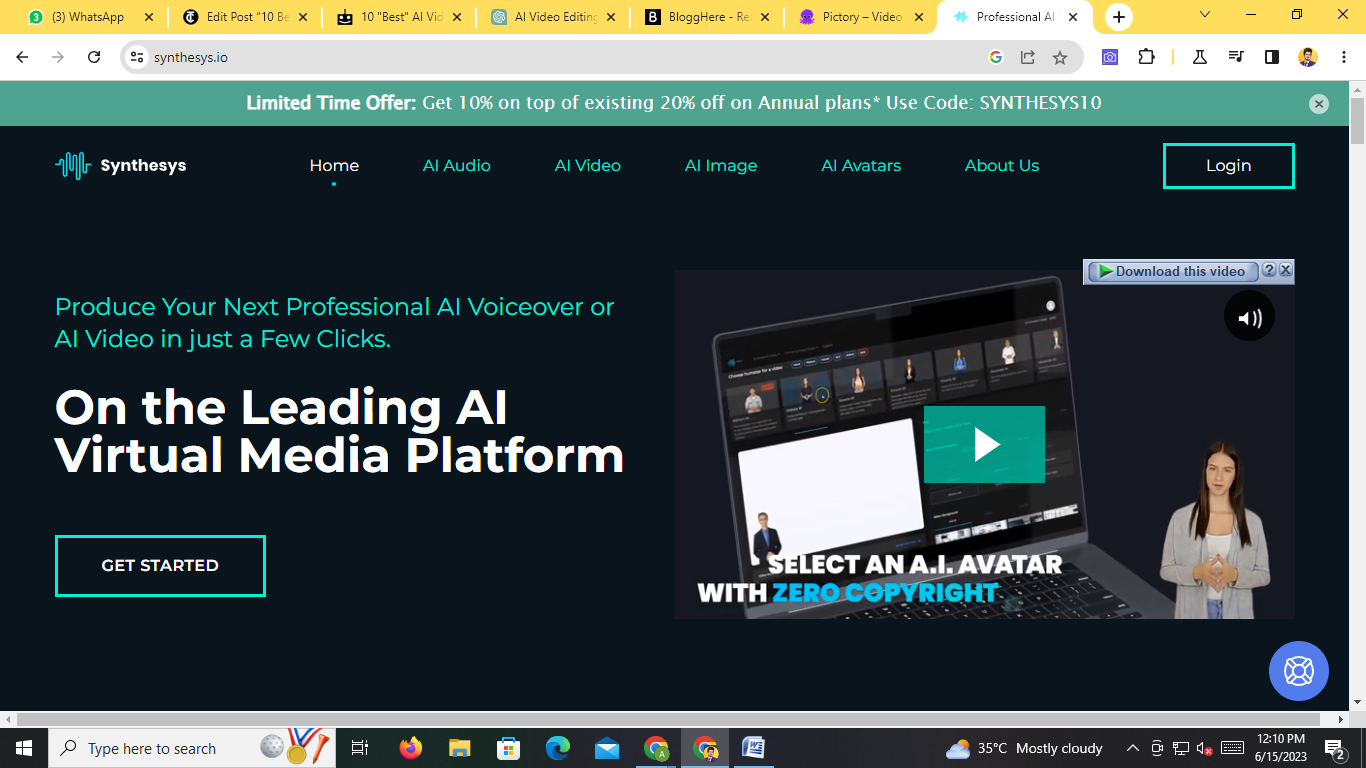Bookmark this page with the star icon
Viewport: 1366px width, 768px height.
click(x=1060, y=57)
